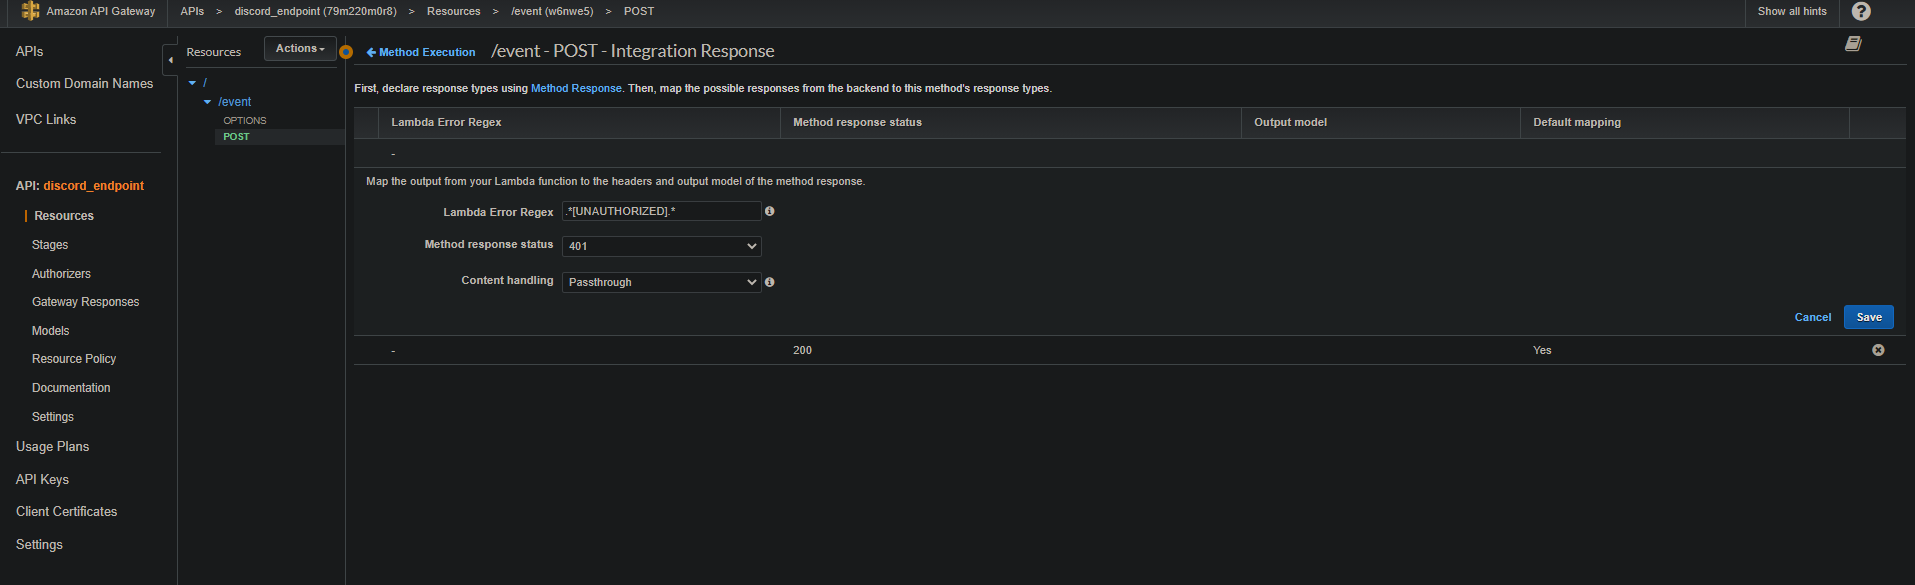
Task: Select the POST method in tree
Action: [236, 137]
